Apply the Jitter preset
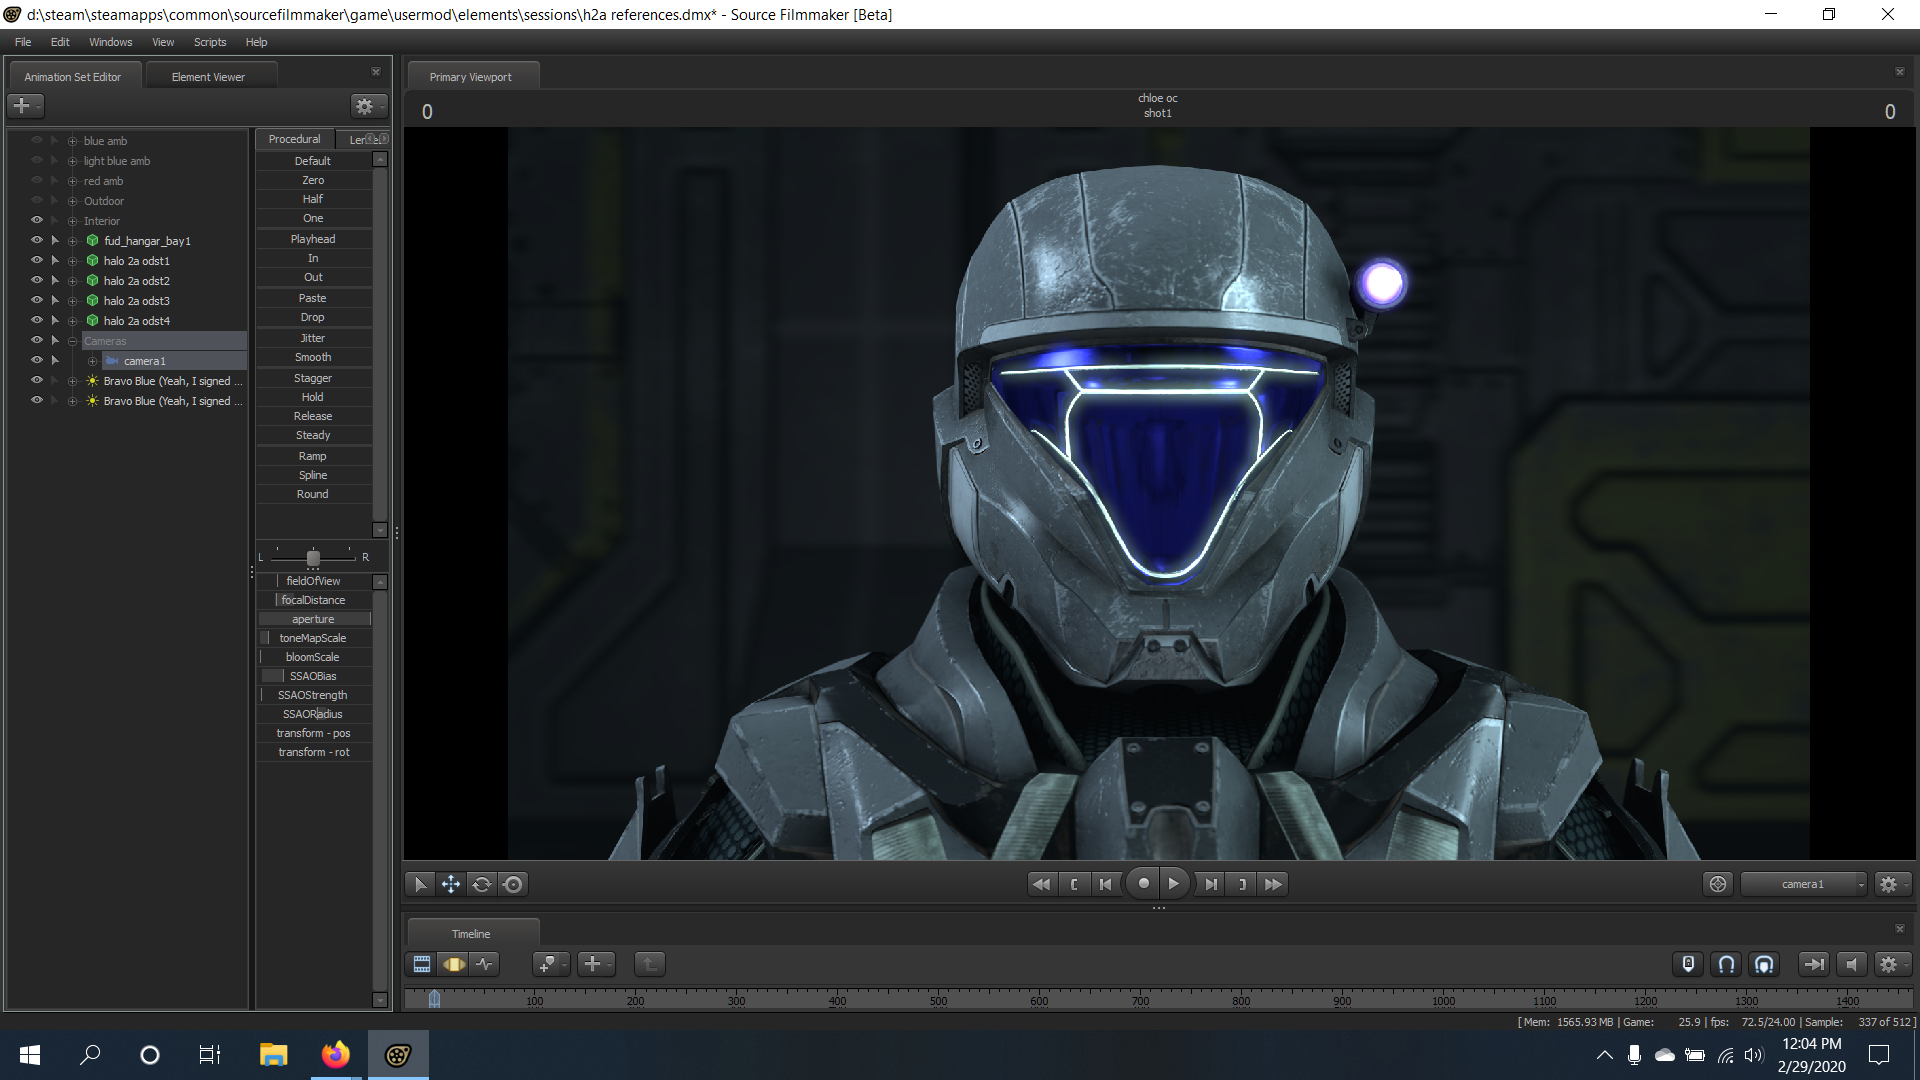 [313, 338]
